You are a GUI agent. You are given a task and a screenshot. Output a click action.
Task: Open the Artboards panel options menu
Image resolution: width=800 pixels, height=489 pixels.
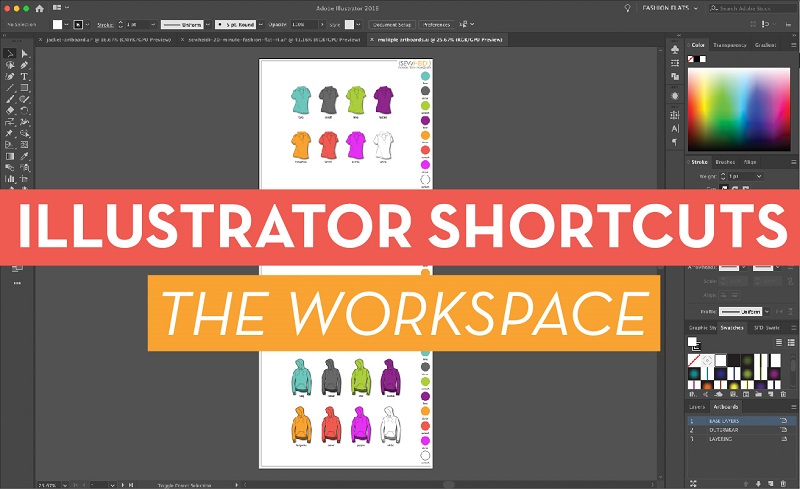[x=793, y=407]
